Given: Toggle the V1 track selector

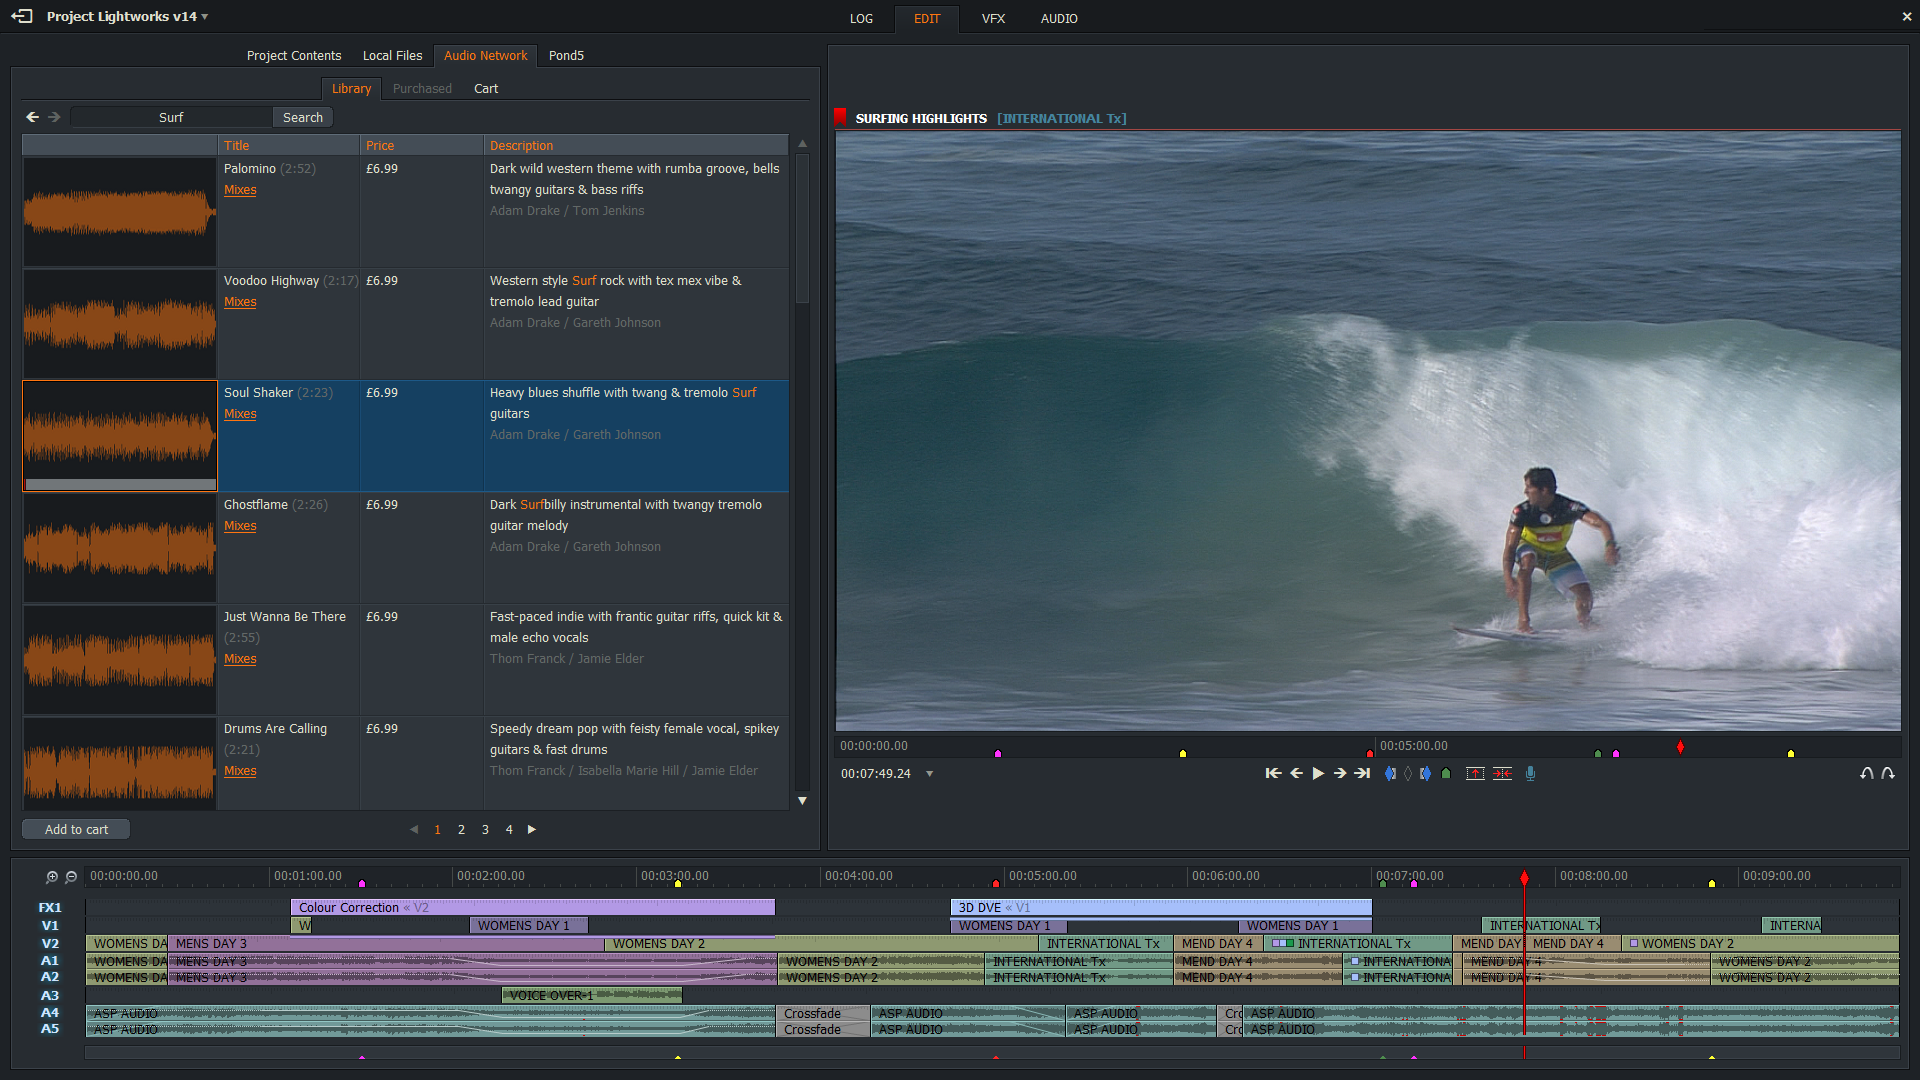Looking at the screenshot, I should click(50, 926).
